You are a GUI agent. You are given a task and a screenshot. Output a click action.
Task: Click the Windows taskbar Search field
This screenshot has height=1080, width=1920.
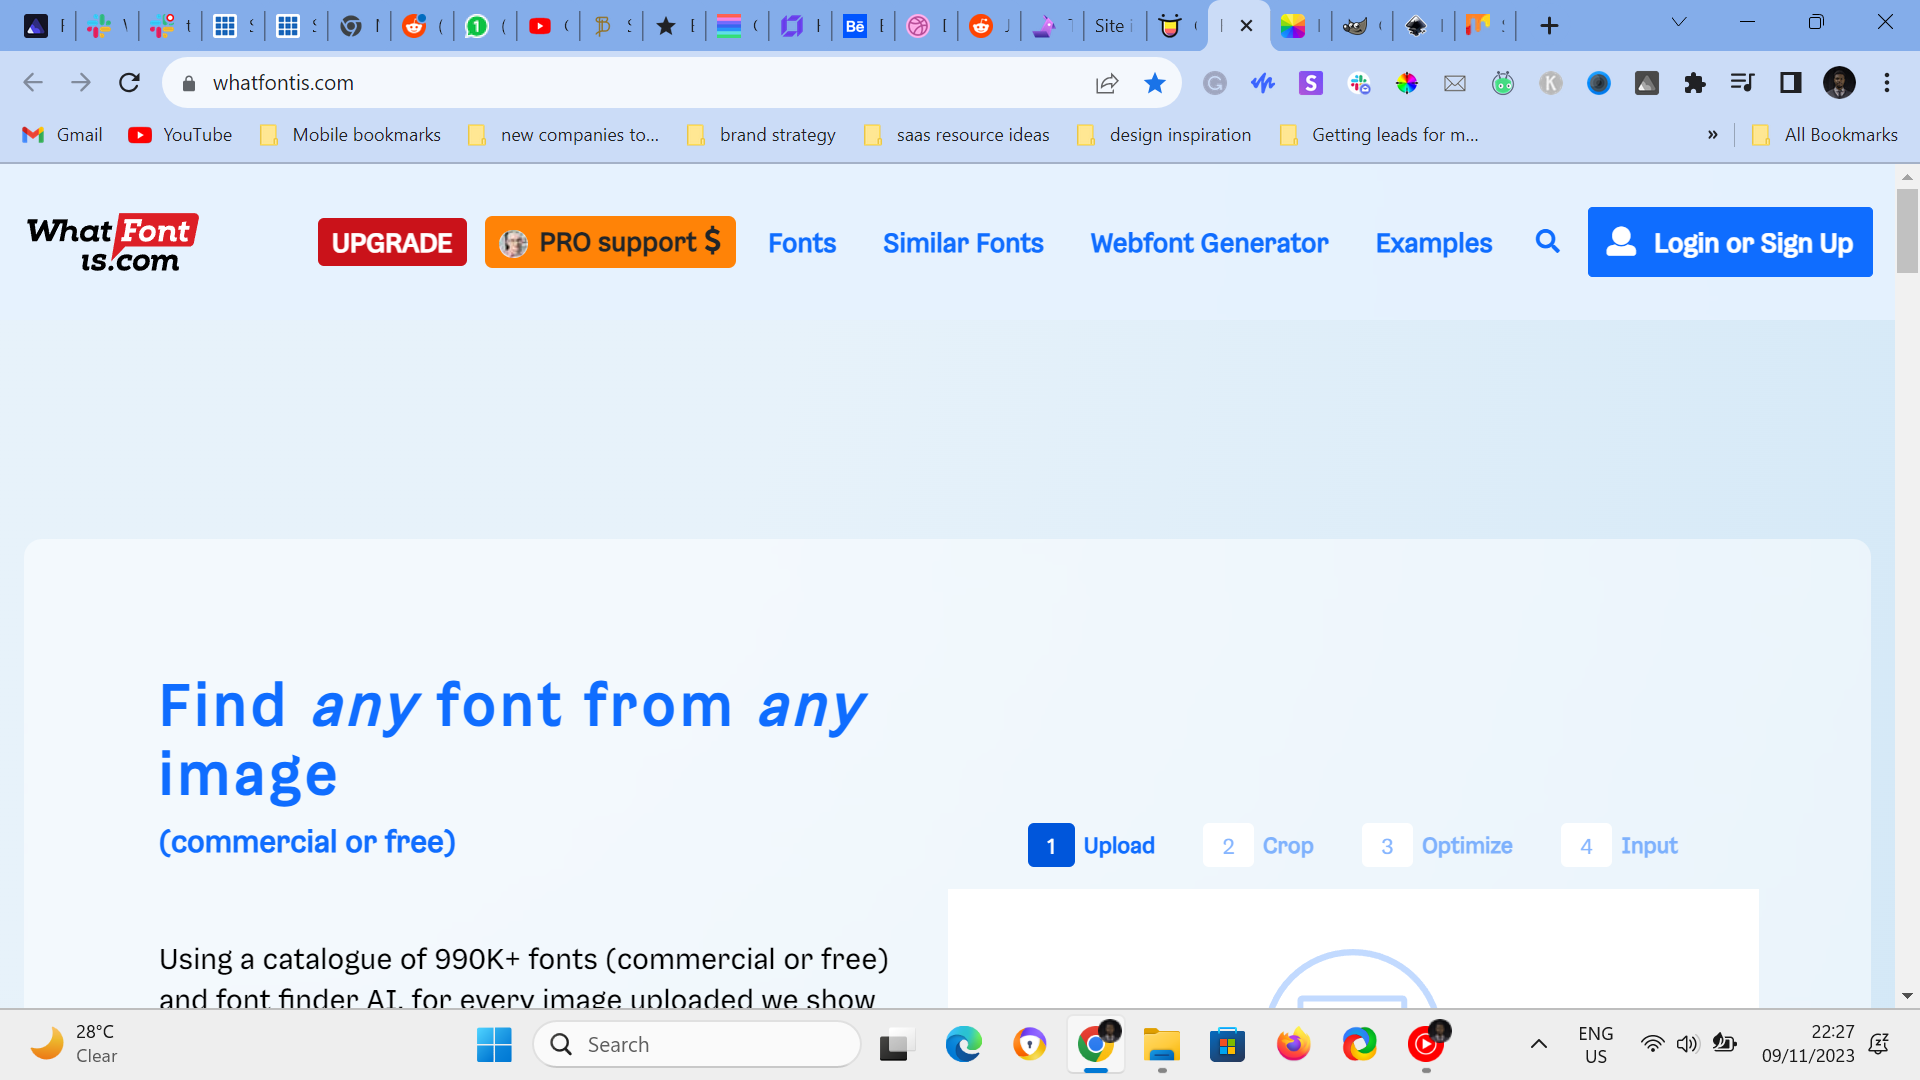tap(697, 1045)
